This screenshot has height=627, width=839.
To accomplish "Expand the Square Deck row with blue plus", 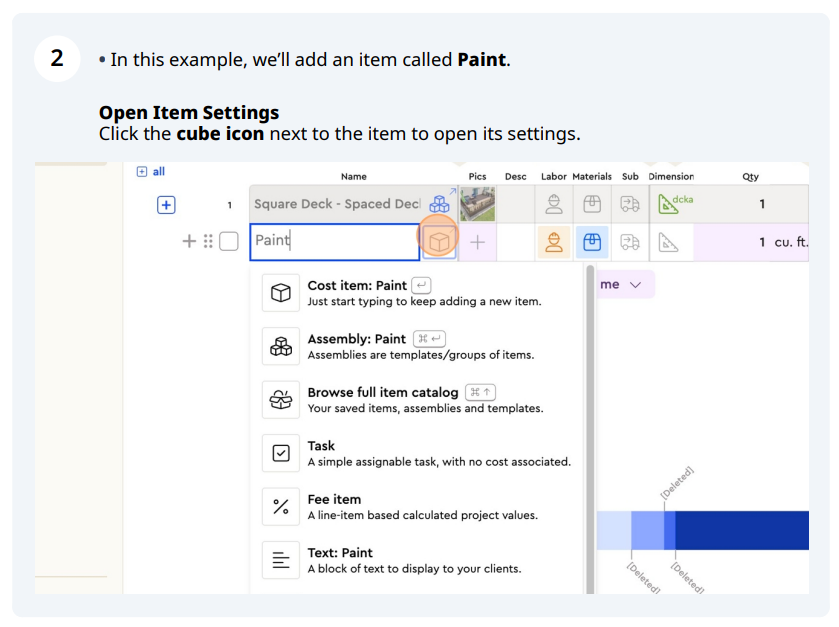I will click(166, 205).
